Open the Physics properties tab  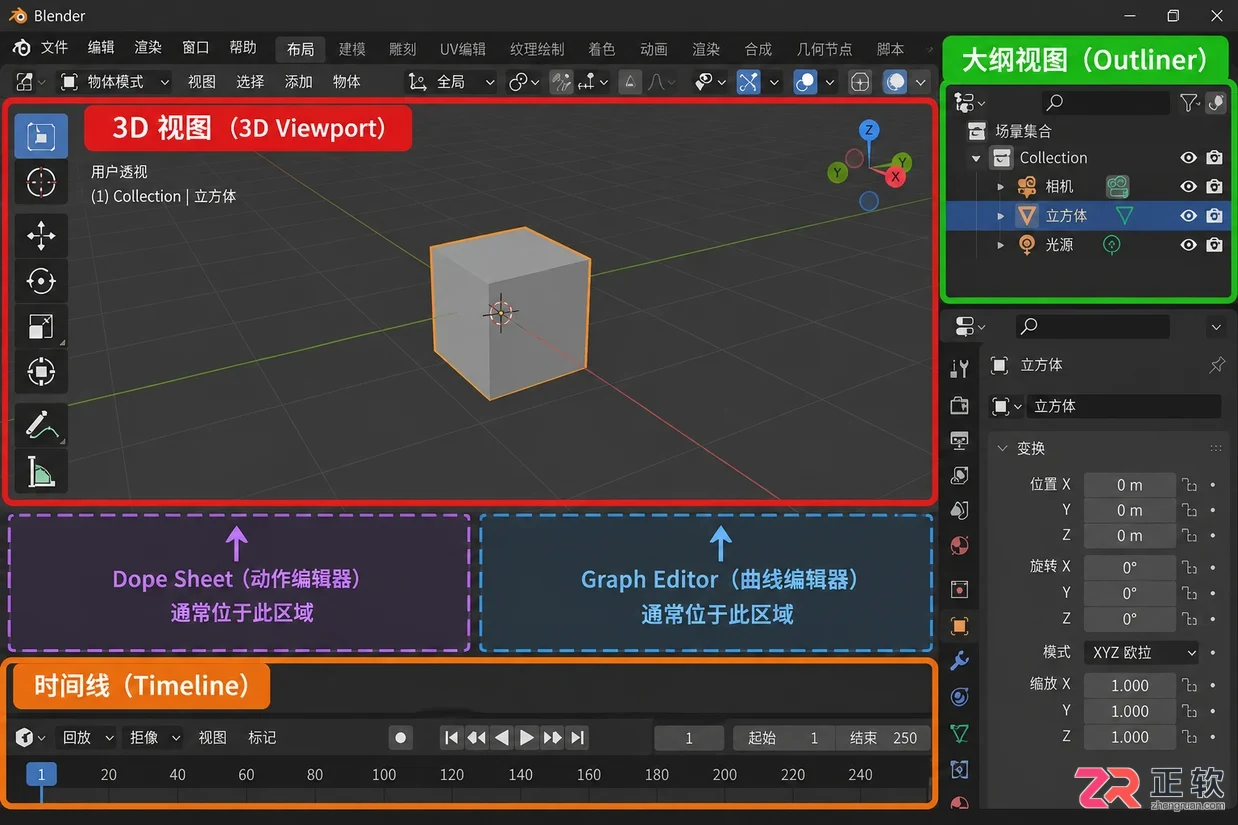959,697
